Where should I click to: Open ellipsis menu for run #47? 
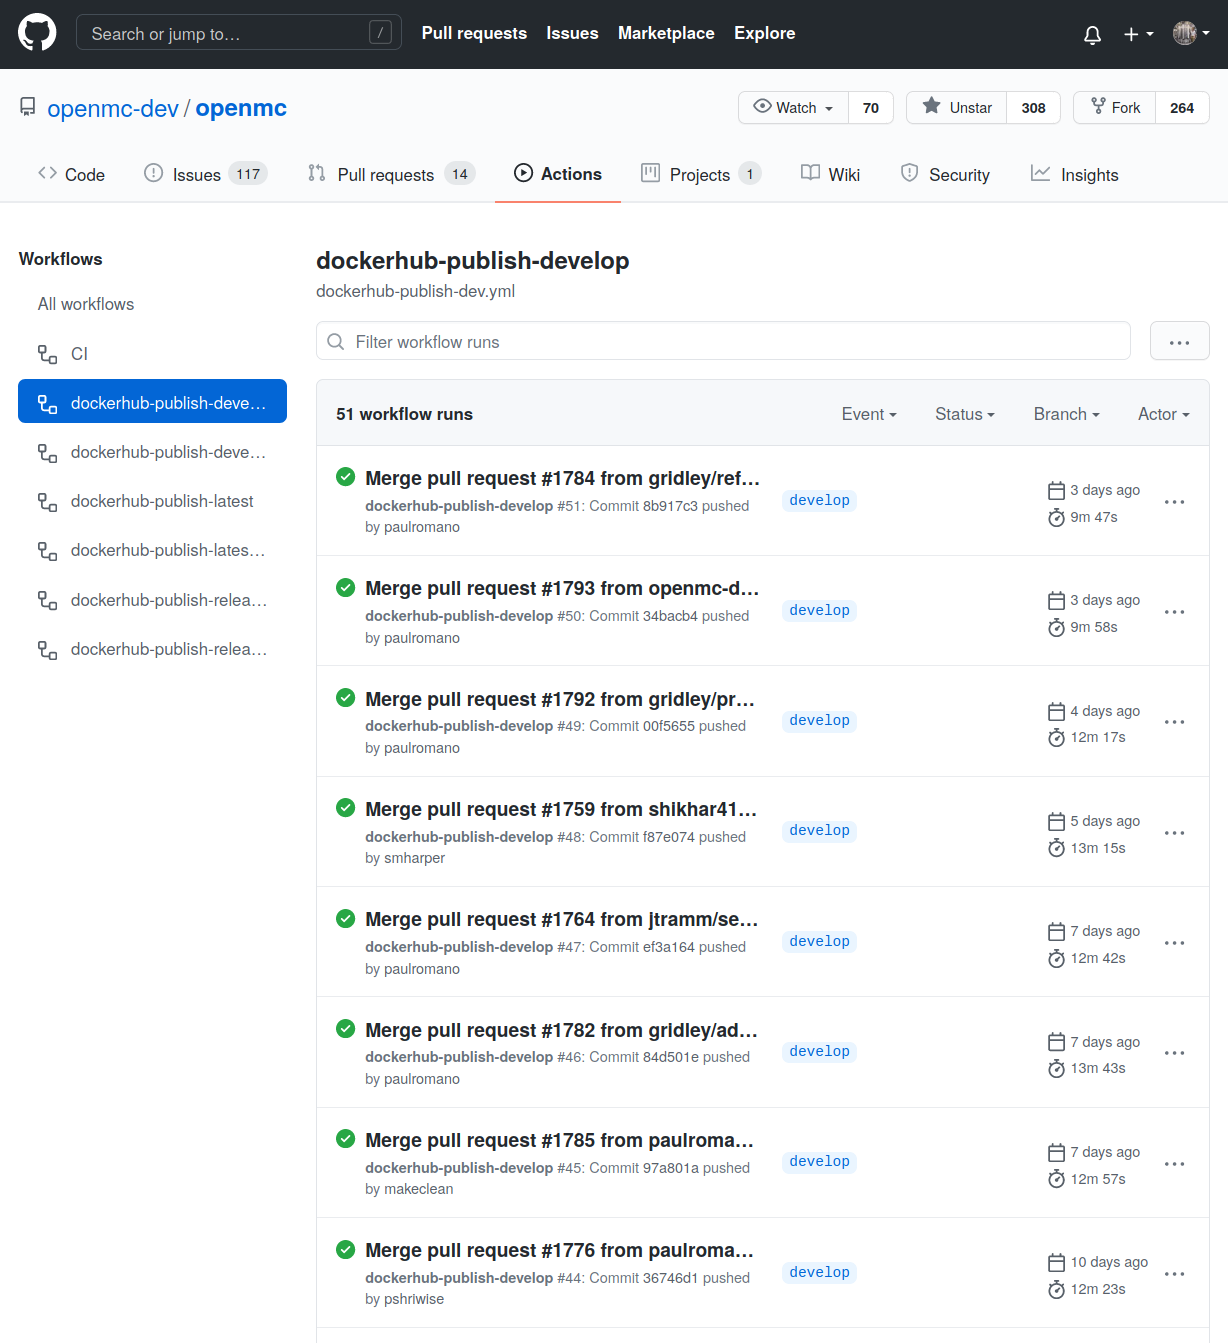point(1175,942)
